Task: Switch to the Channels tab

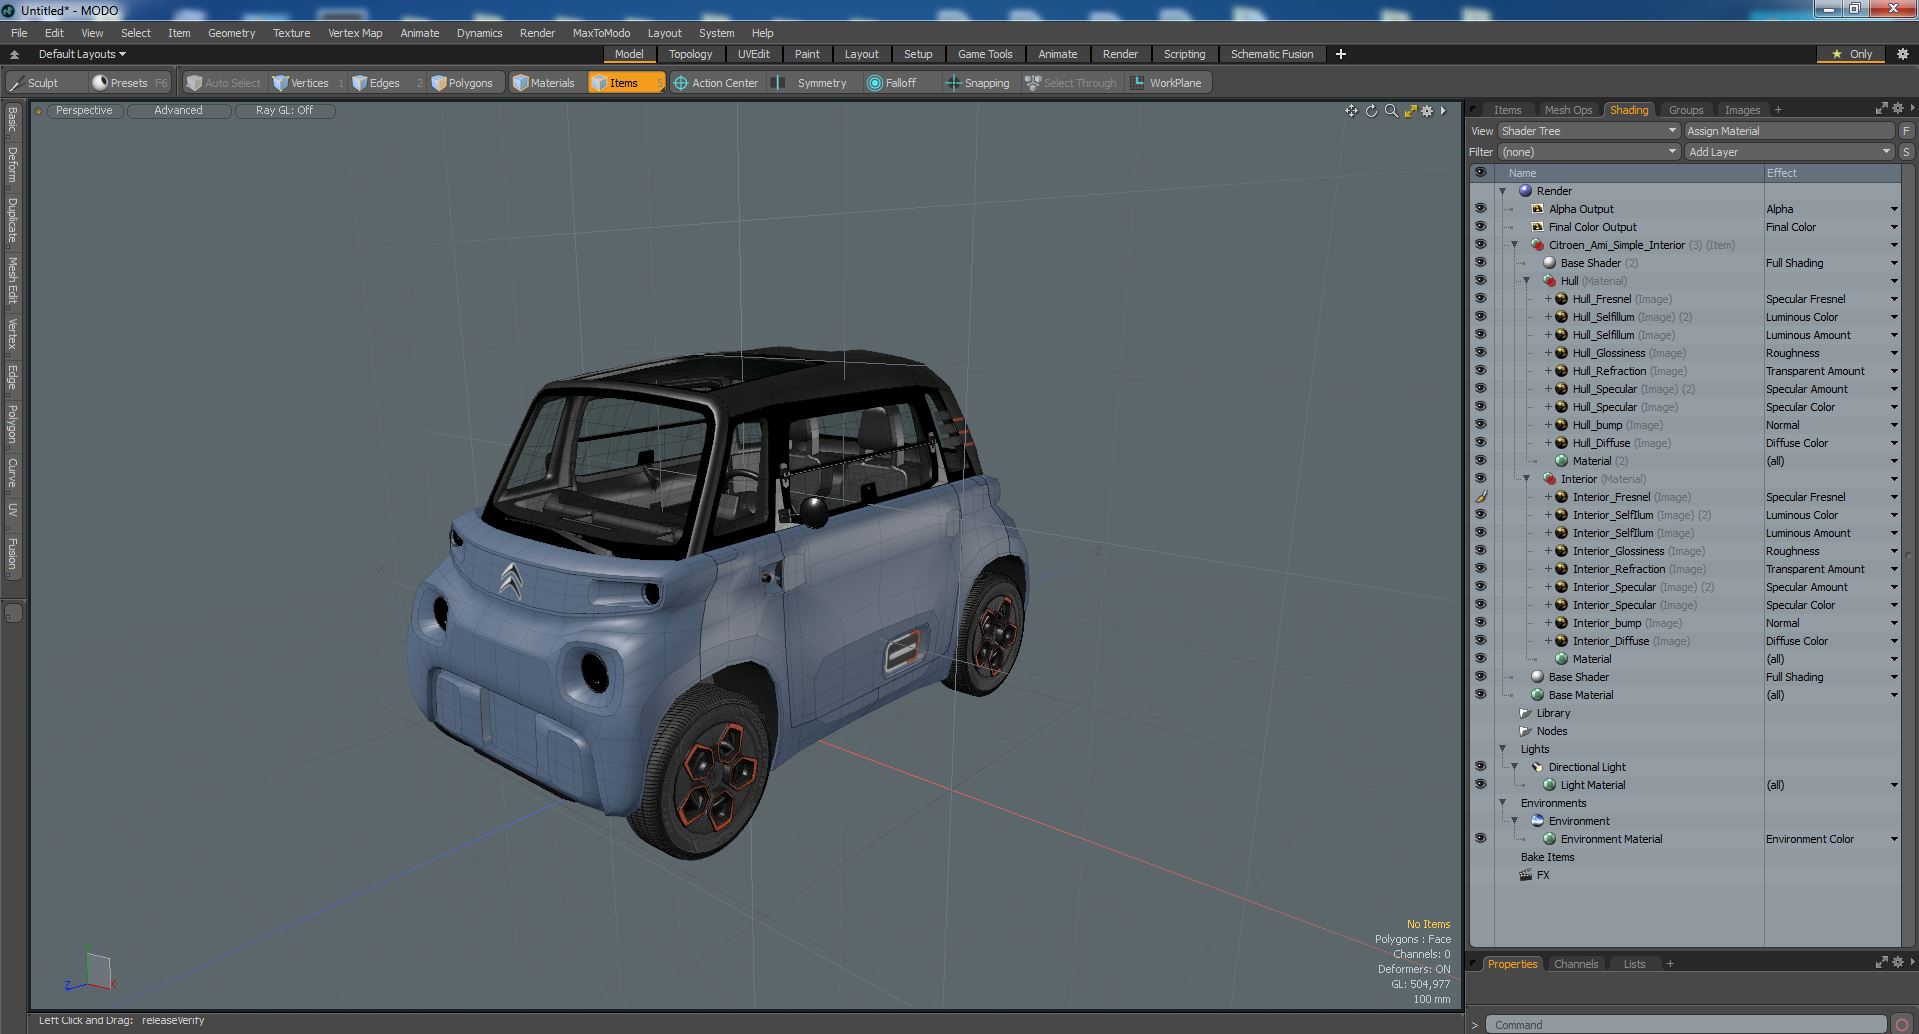Action: (1576, 964)
